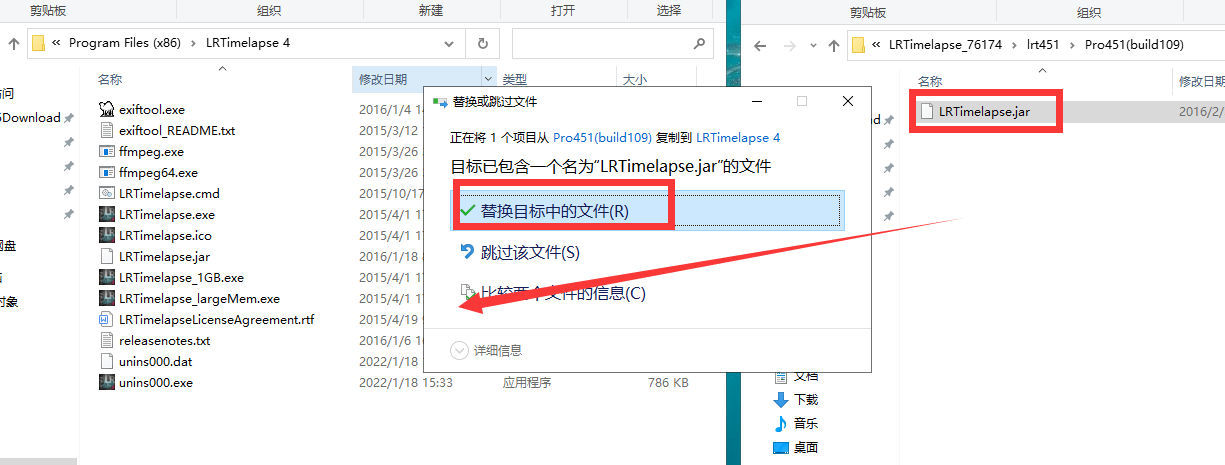Choose skip this file (S)
1225x465 pixels.
click(x=530, y=253)
